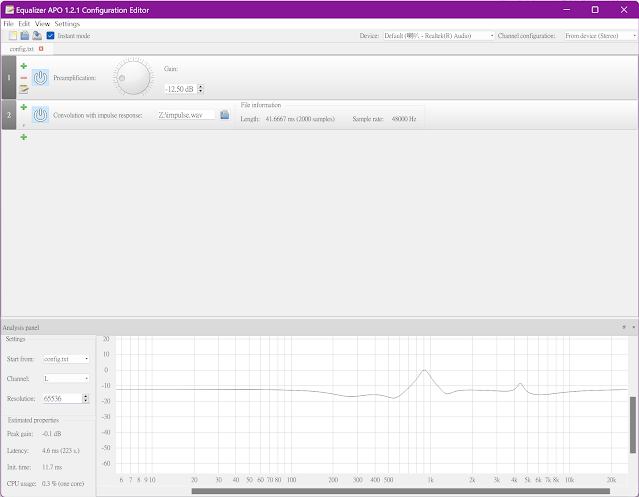Toggle power for Preamplification filter
Screen dimensions: 639x497
pyautogui.click(x=40, y=77)
